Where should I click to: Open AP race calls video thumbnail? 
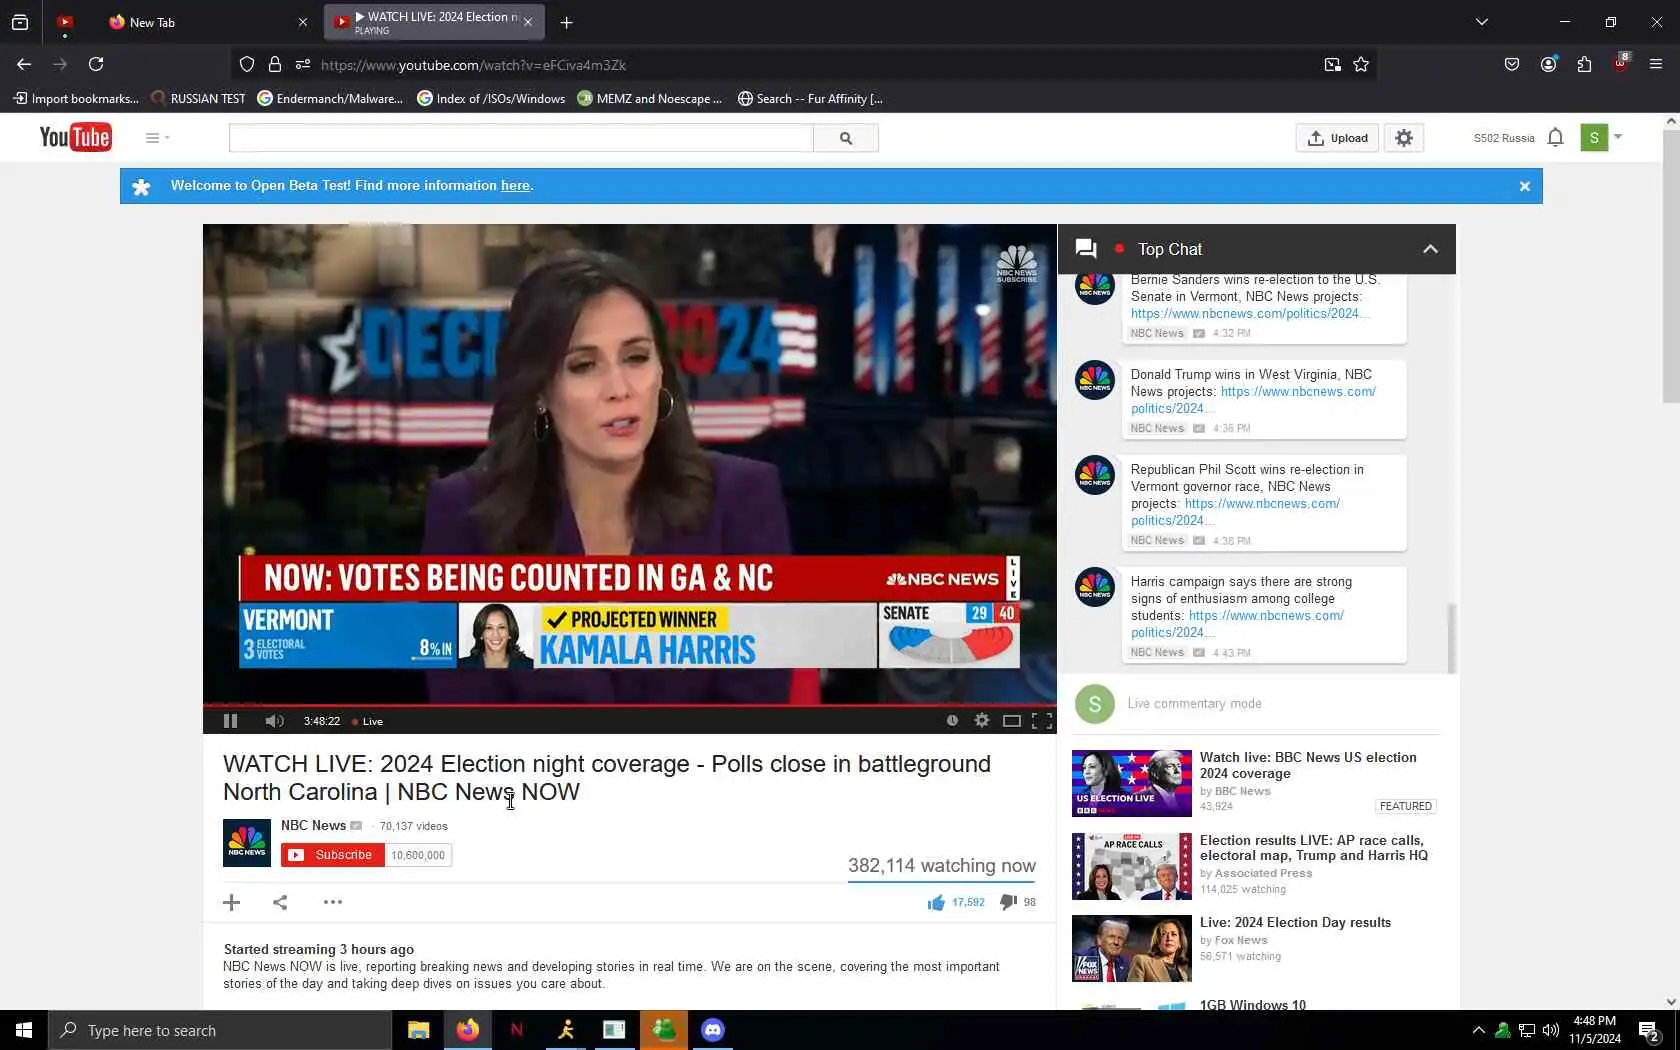(x=1132, y=866)
